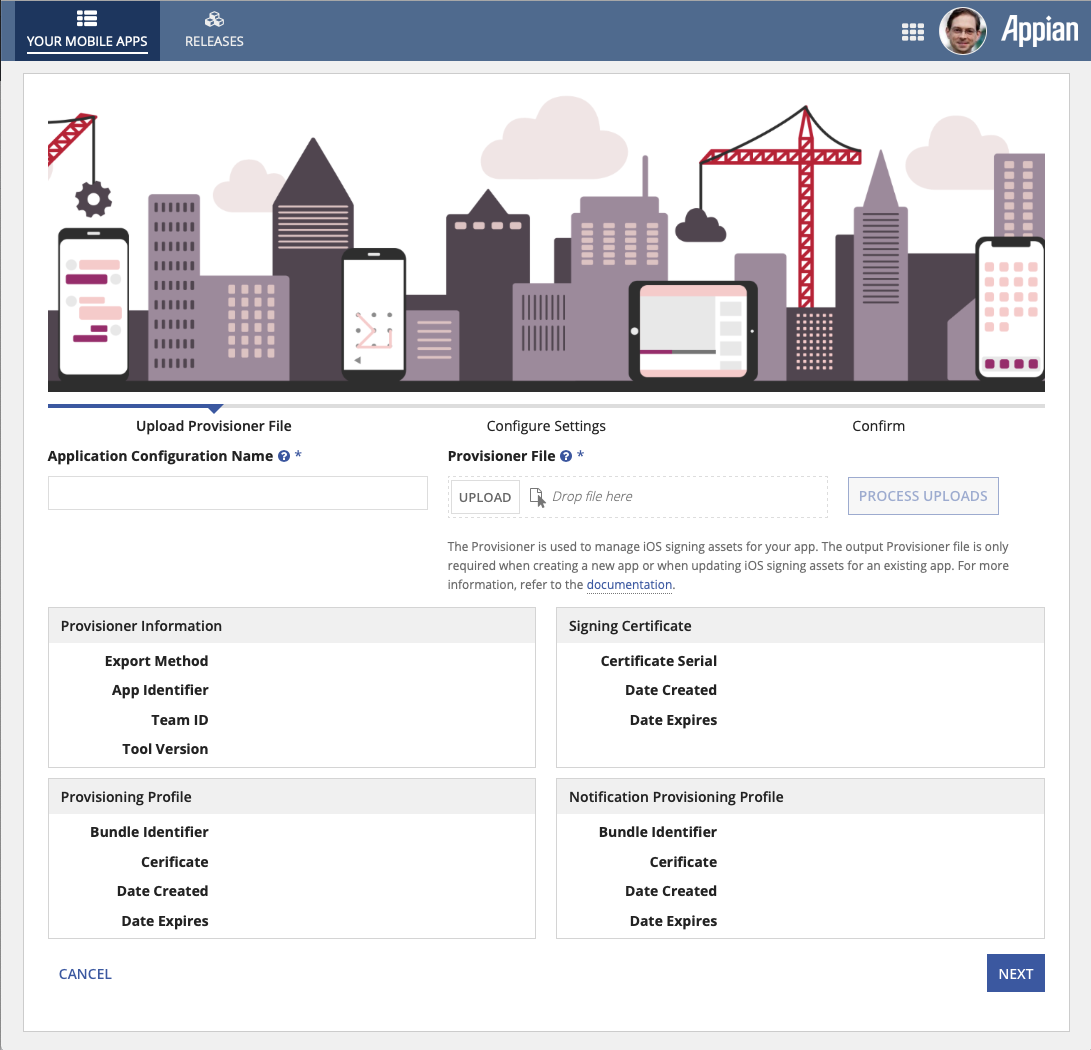Click the Process Uploads button
The width and height of the screenshot is (1091, 1050).
tap(923, 496)
